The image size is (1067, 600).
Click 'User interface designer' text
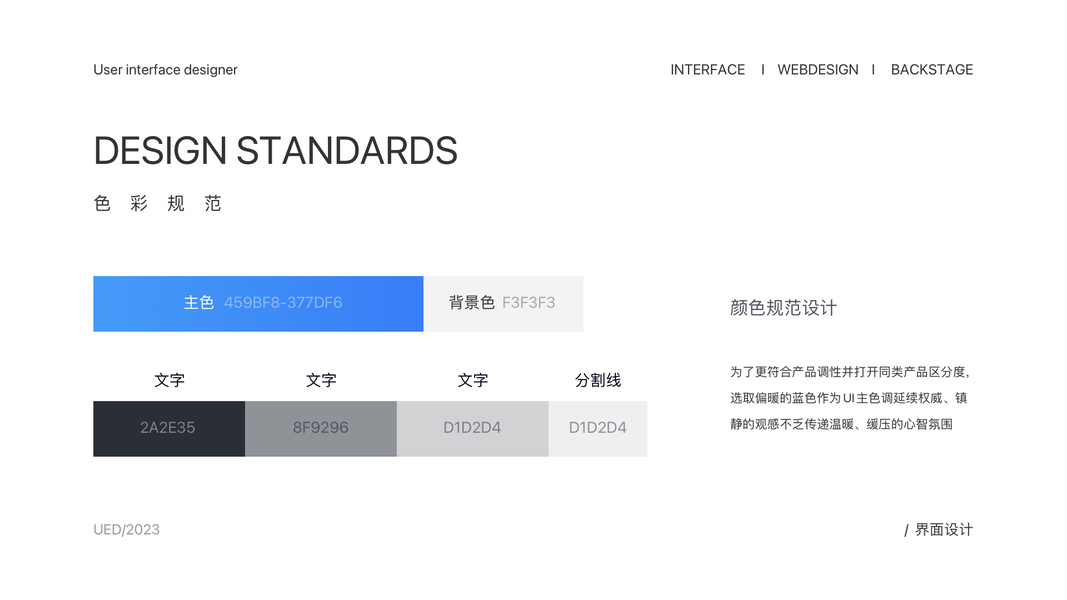click(165, 70)
